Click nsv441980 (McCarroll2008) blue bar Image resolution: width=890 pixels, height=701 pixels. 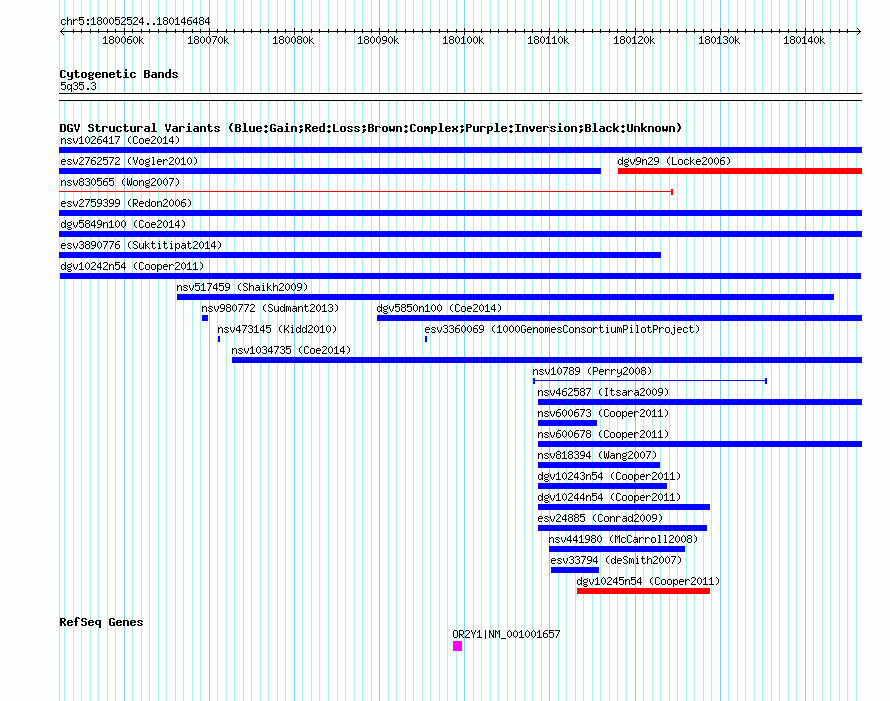617,549
